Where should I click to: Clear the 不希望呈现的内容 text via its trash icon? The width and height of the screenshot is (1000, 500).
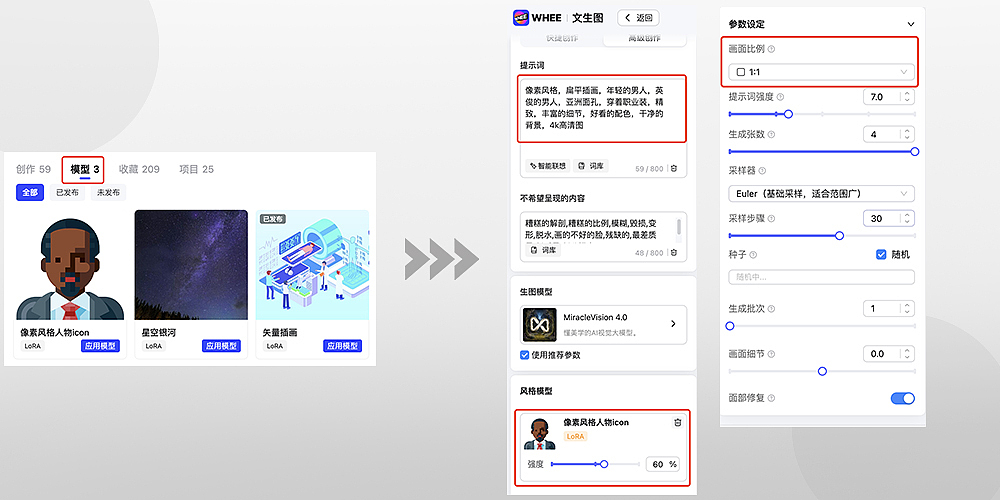(673, 253)
